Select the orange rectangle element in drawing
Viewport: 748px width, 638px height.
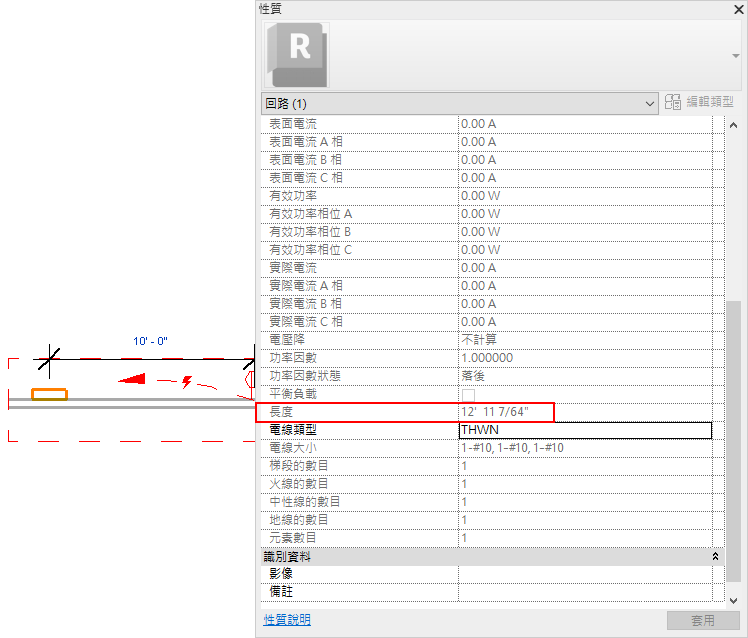tap(49, 395)
